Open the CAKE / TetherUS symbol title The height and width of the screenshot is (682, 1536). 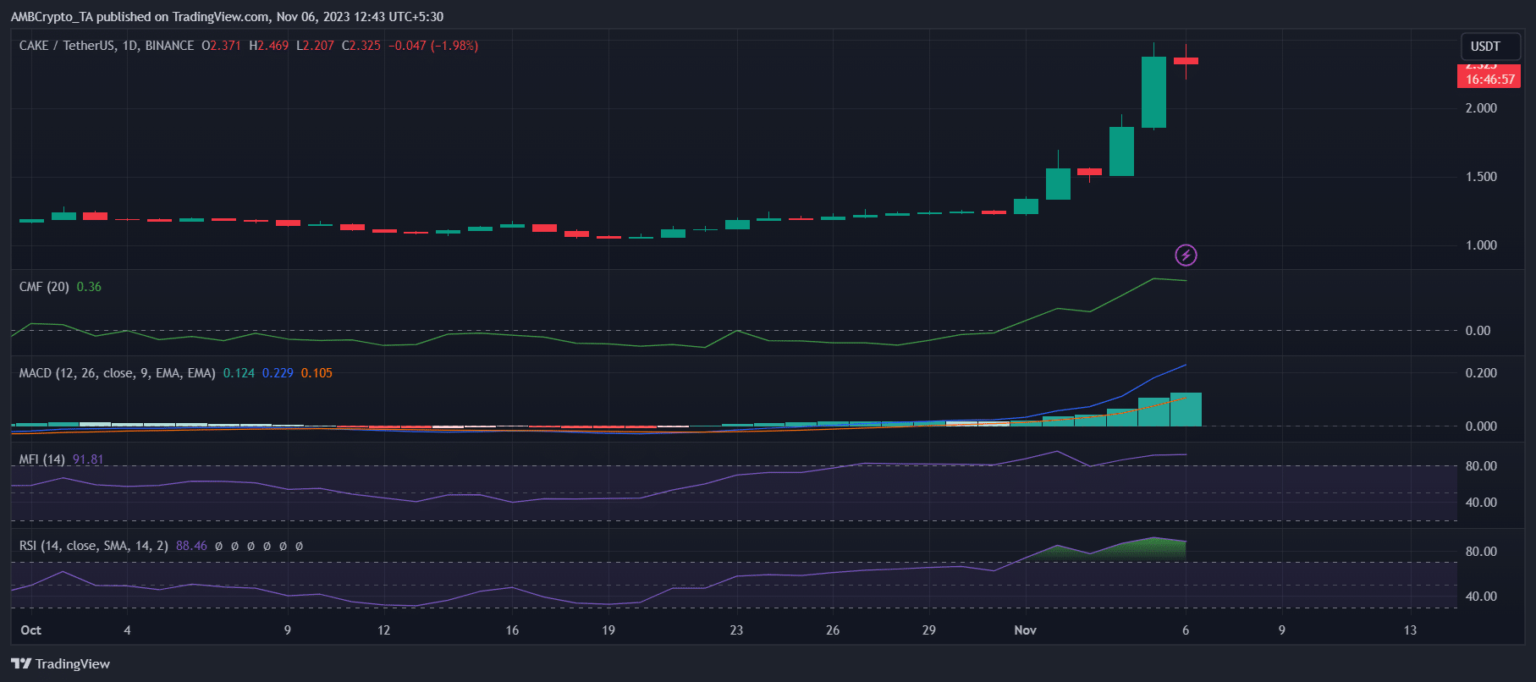[x=65, y=45]
